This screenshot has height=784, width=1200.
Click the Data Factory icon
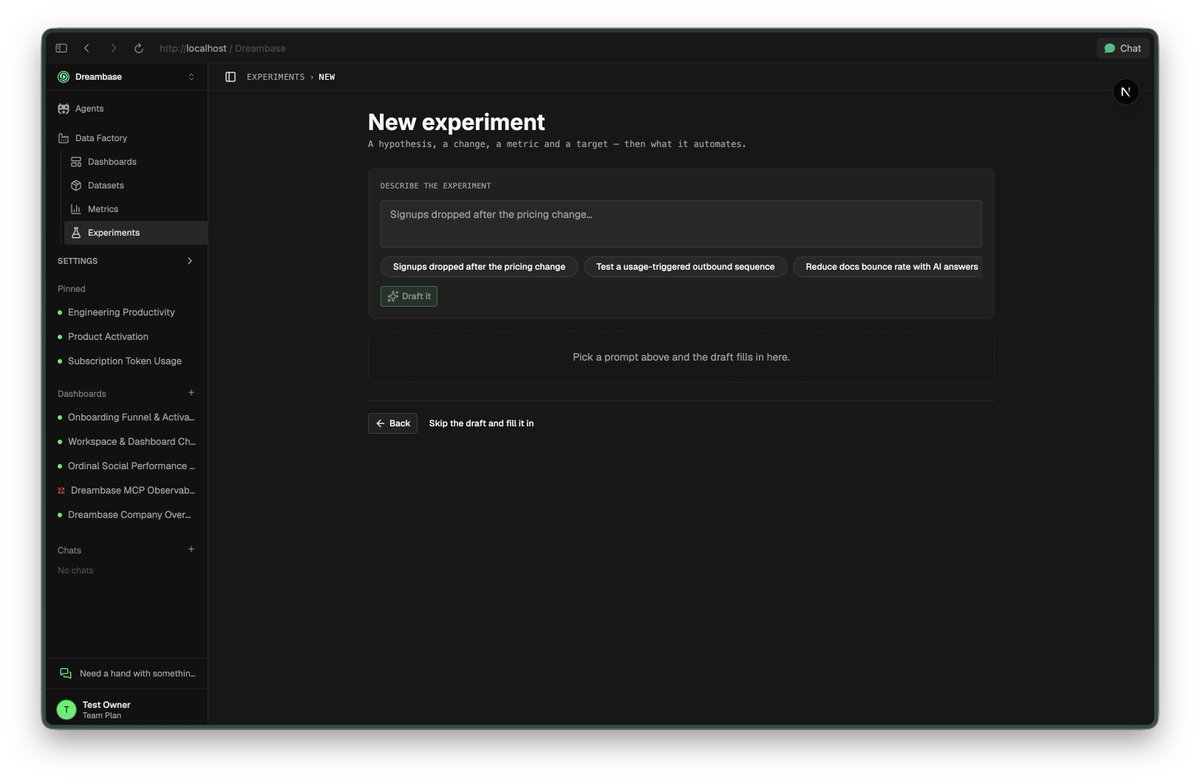click(x=63, y=138)
